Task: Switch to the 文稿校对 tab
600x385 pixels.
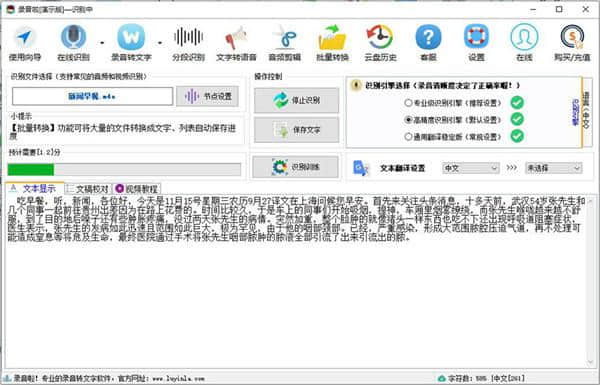Action: (x=88, y=189)
